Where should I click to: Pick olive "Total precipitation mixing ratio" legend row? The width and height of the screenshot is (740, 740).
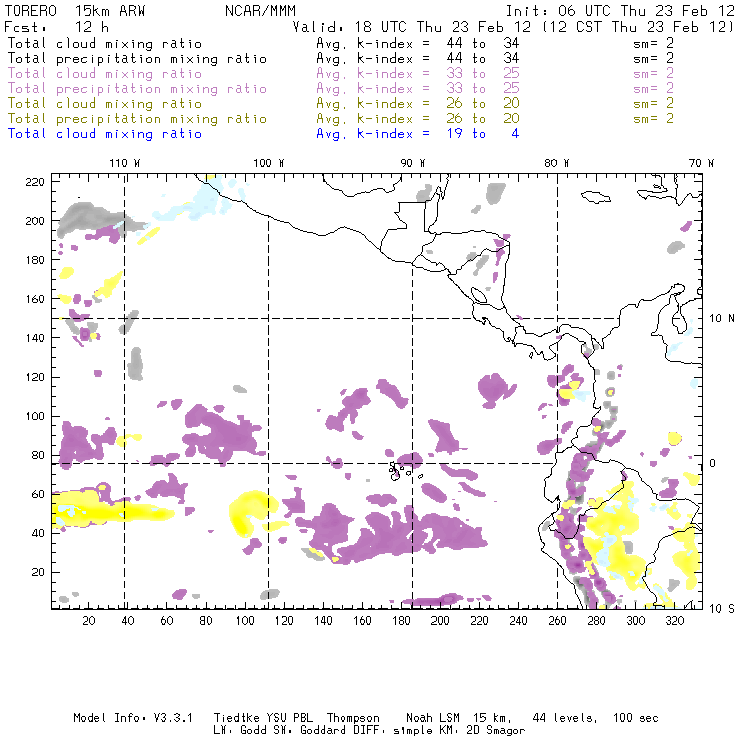137,119
